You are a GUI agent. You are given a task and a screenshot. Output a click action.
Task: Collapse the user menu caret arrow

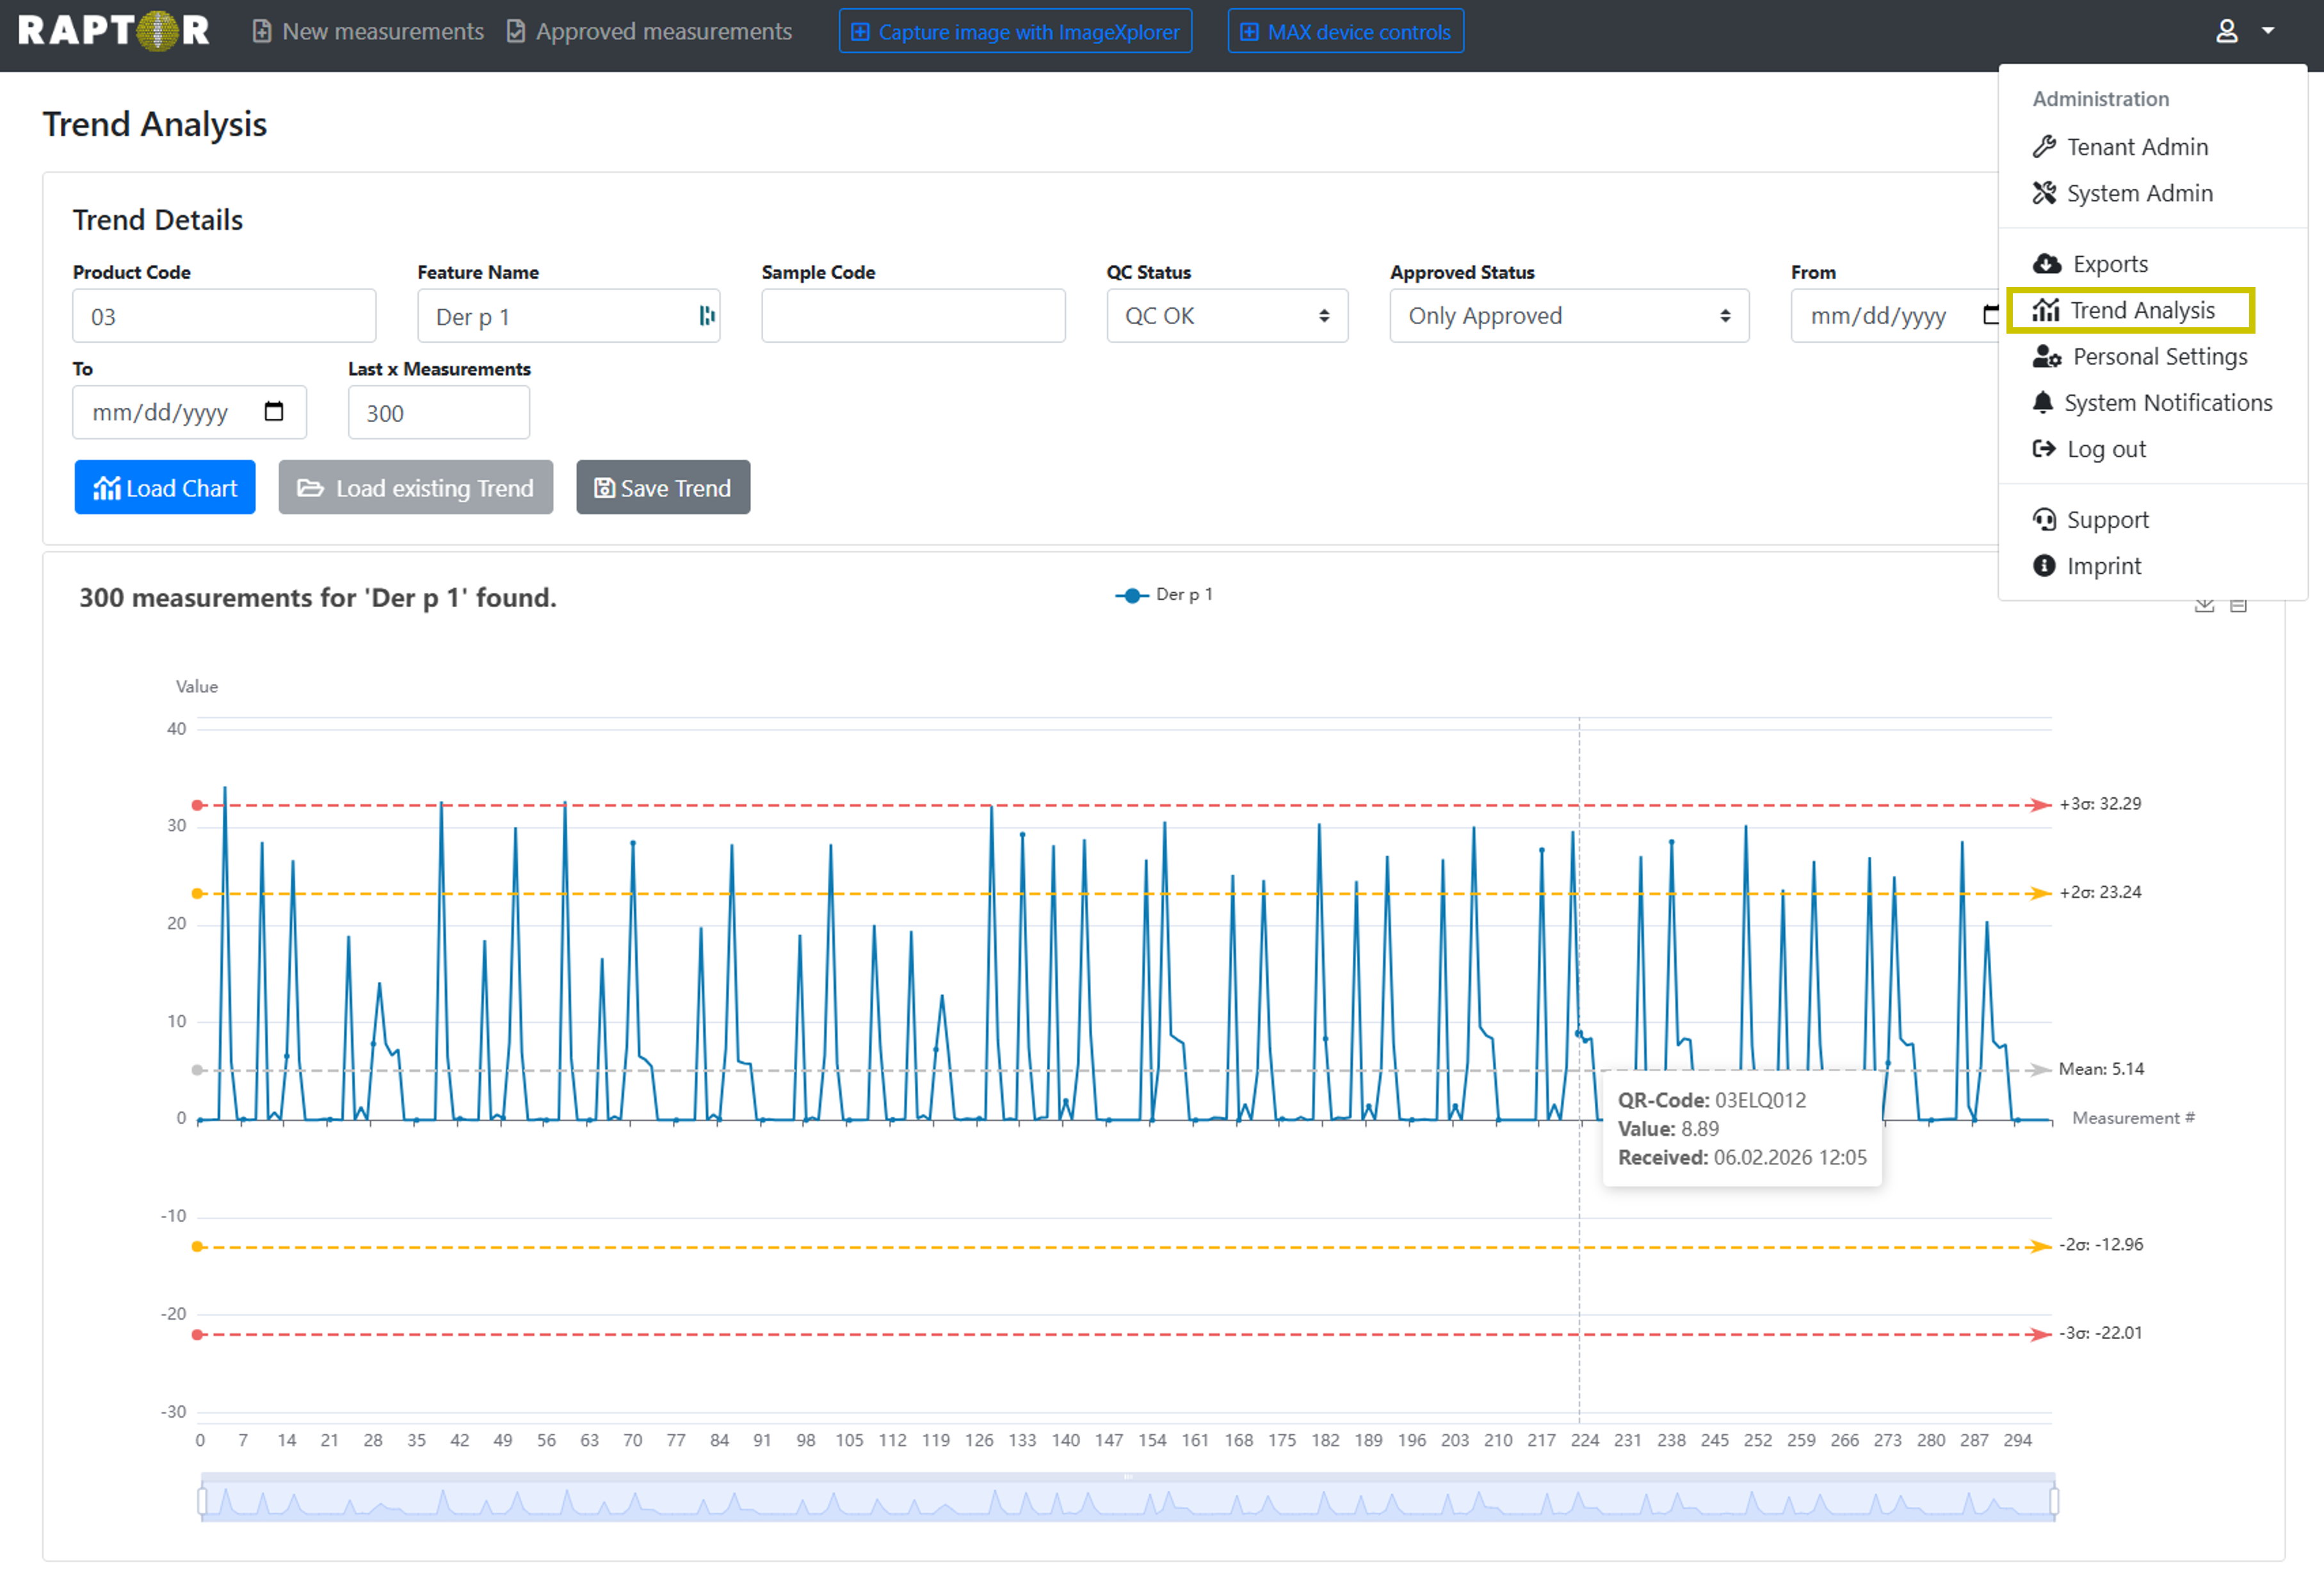coord(2268,31)
